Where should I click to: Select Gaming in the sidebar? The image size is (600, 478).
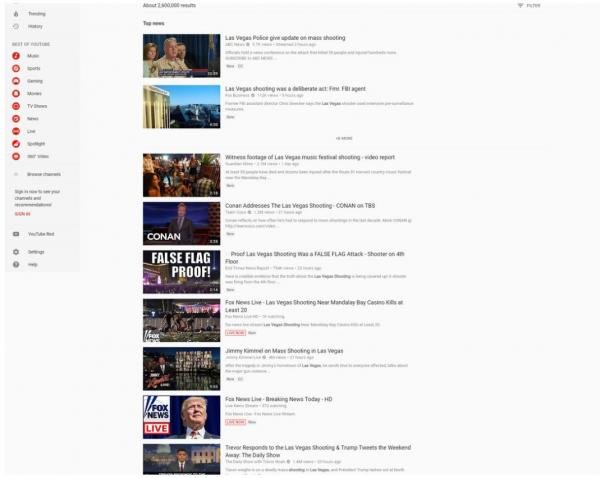[x=35, y=81]
